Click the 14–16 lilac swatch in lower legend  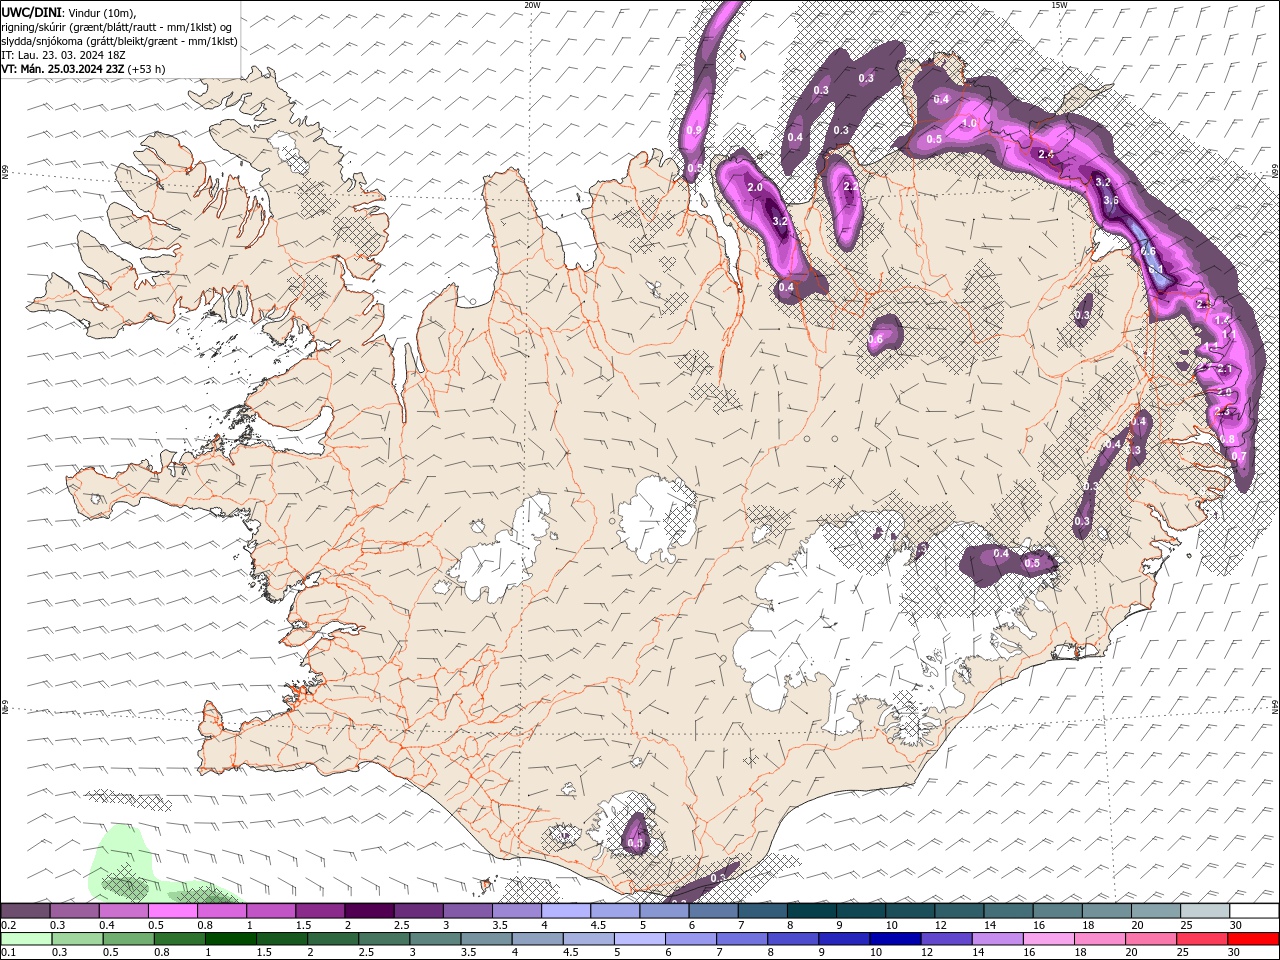coord(996,938)
